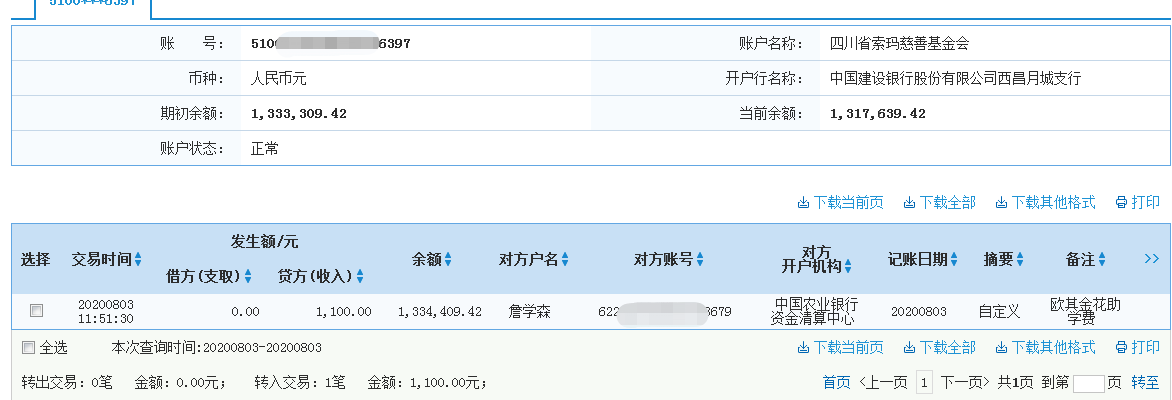This screenshot has height=400, width=1172.
Task: Select the account tab ending in 6397
Action: [x=93, y=5]
